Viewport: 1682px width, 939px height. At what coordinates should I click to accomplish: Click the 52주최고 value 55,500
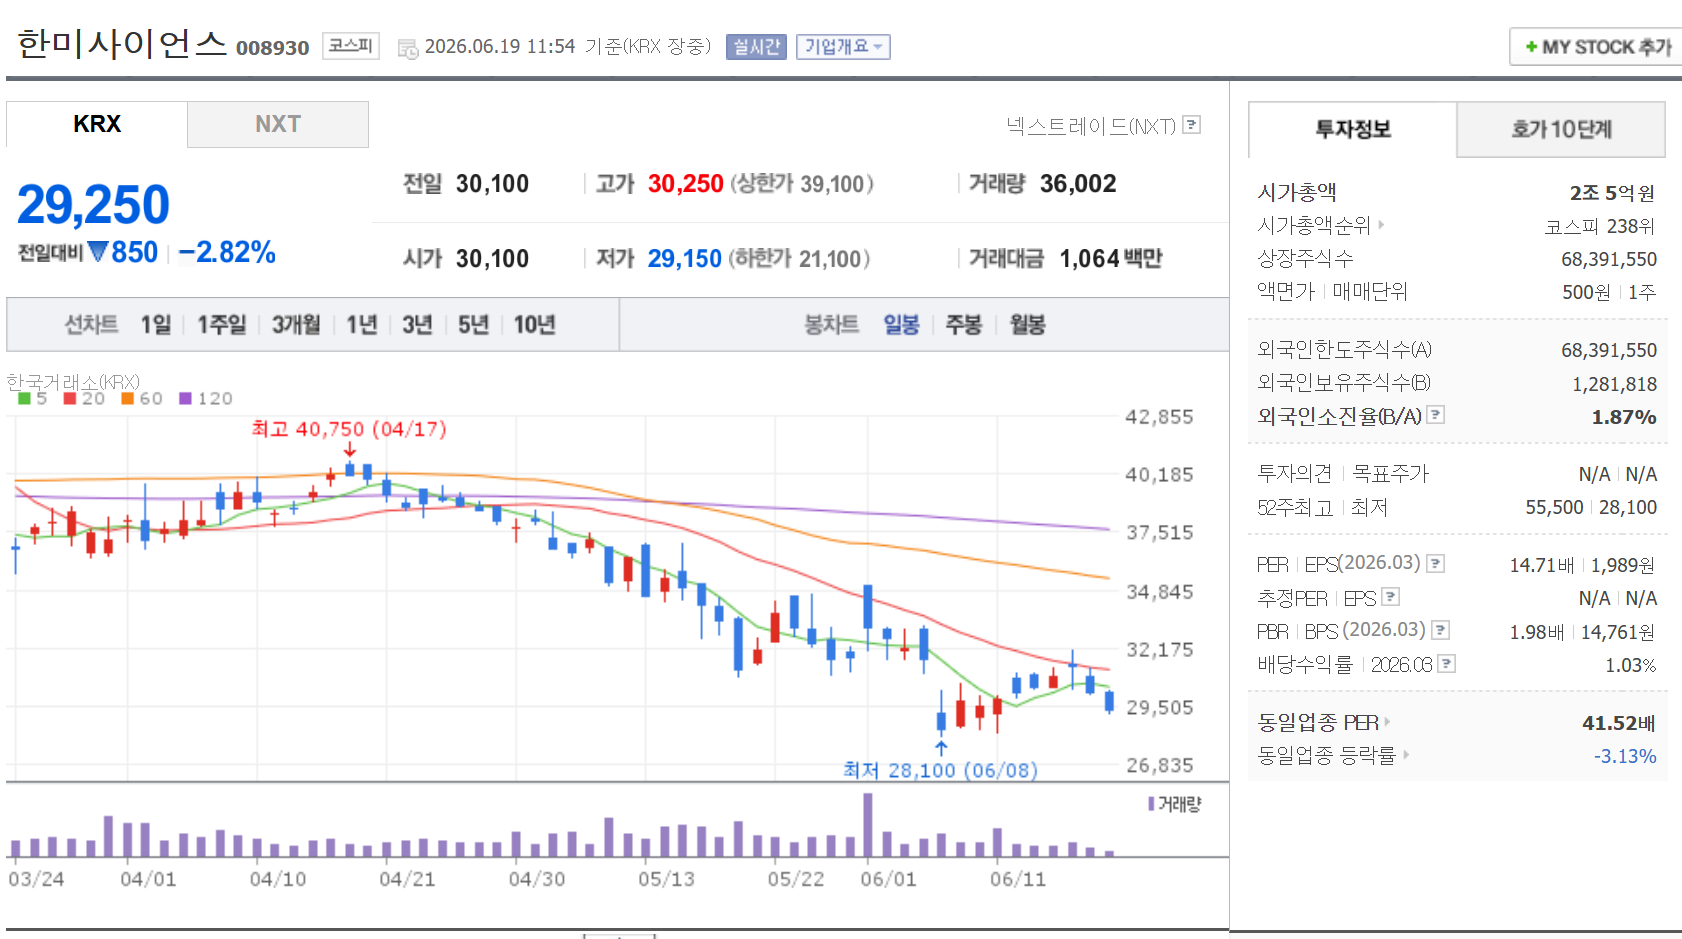1554,507
